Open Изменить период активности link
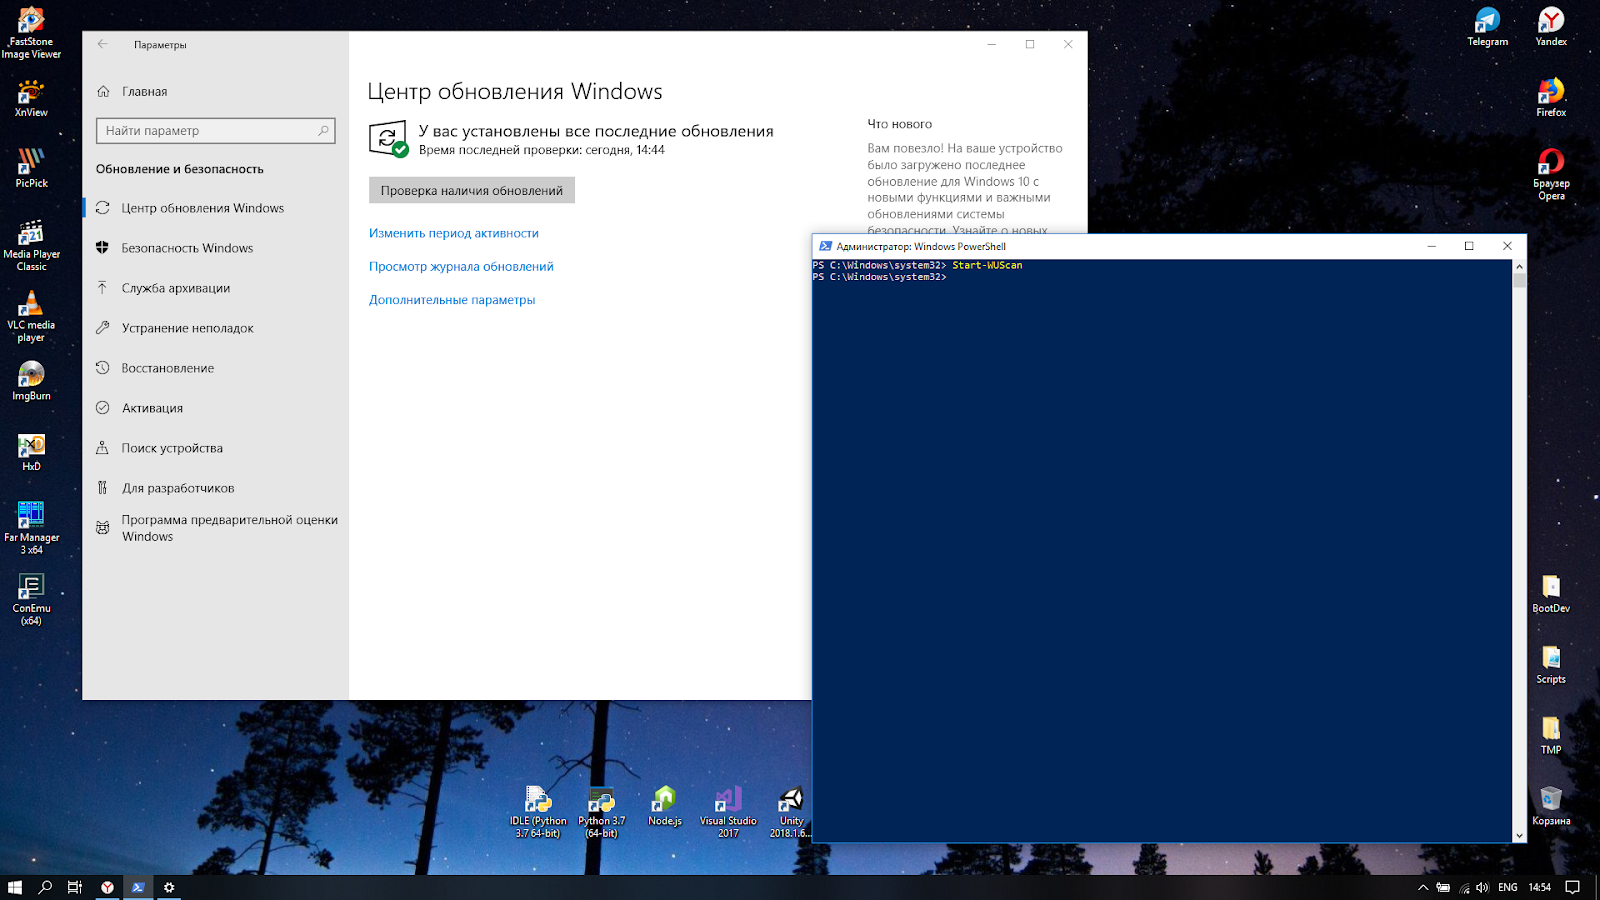 (x=453, y=233)
